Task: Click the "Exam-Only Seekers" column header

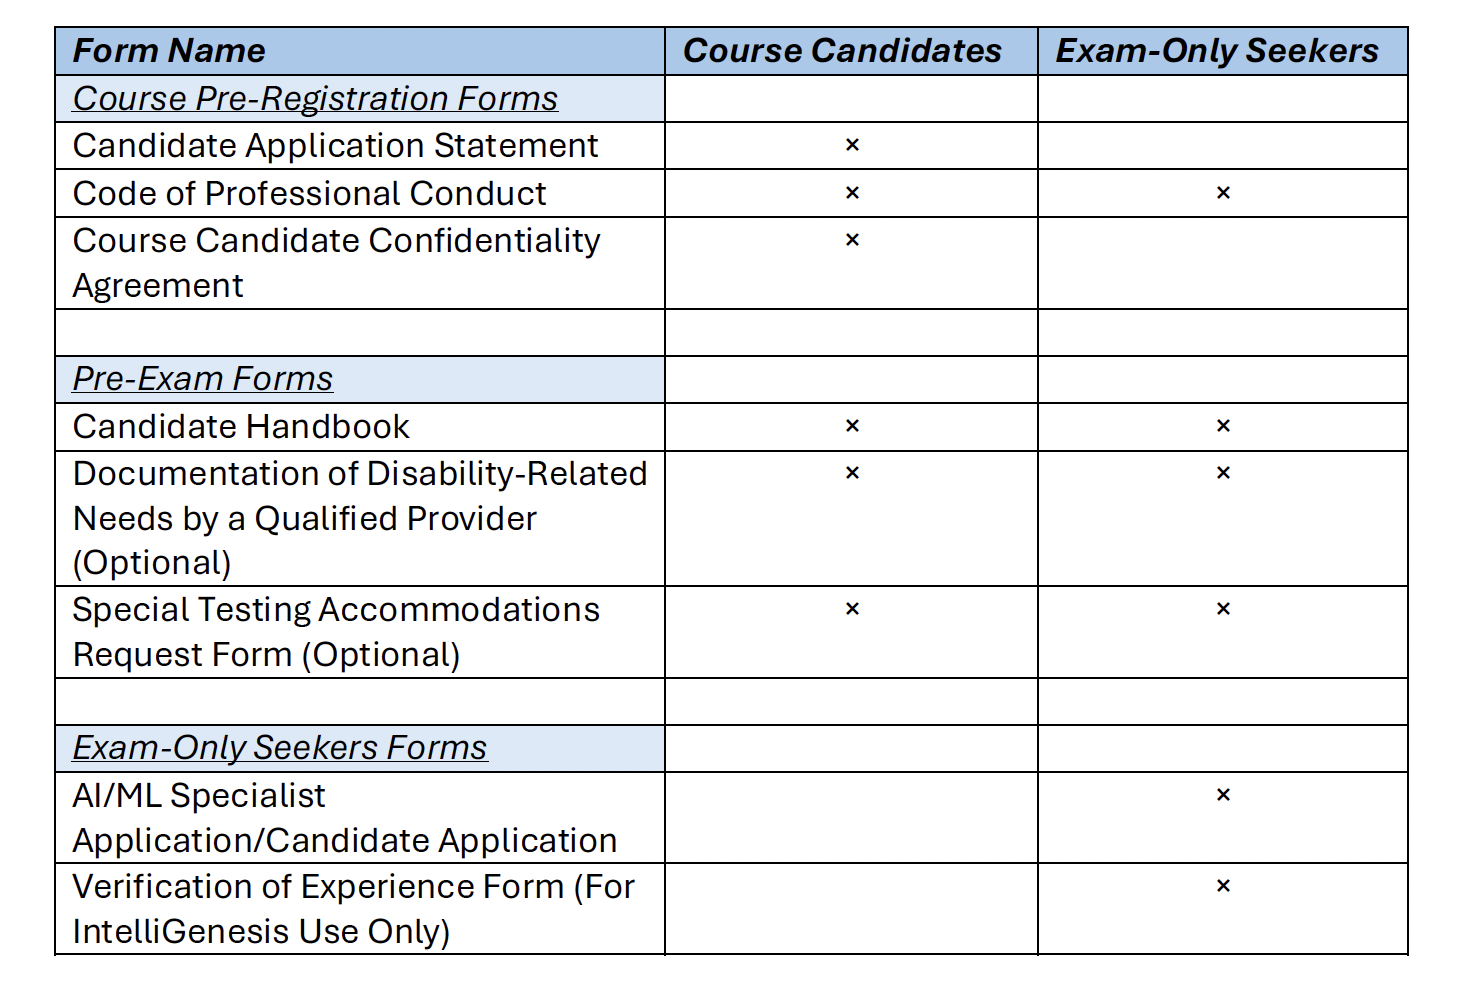Action: click(x=1217, y=51)
